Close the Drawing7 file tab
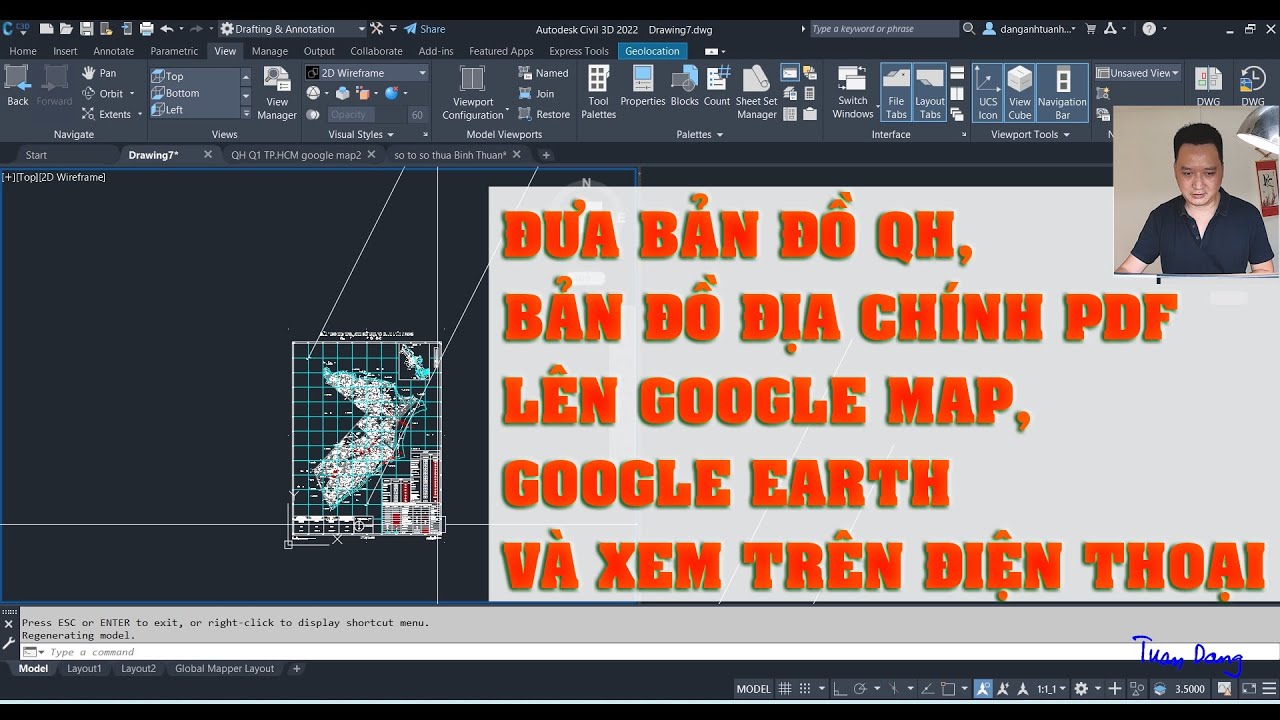Screen dimensions: 1280x720 [x=208, y=155]
